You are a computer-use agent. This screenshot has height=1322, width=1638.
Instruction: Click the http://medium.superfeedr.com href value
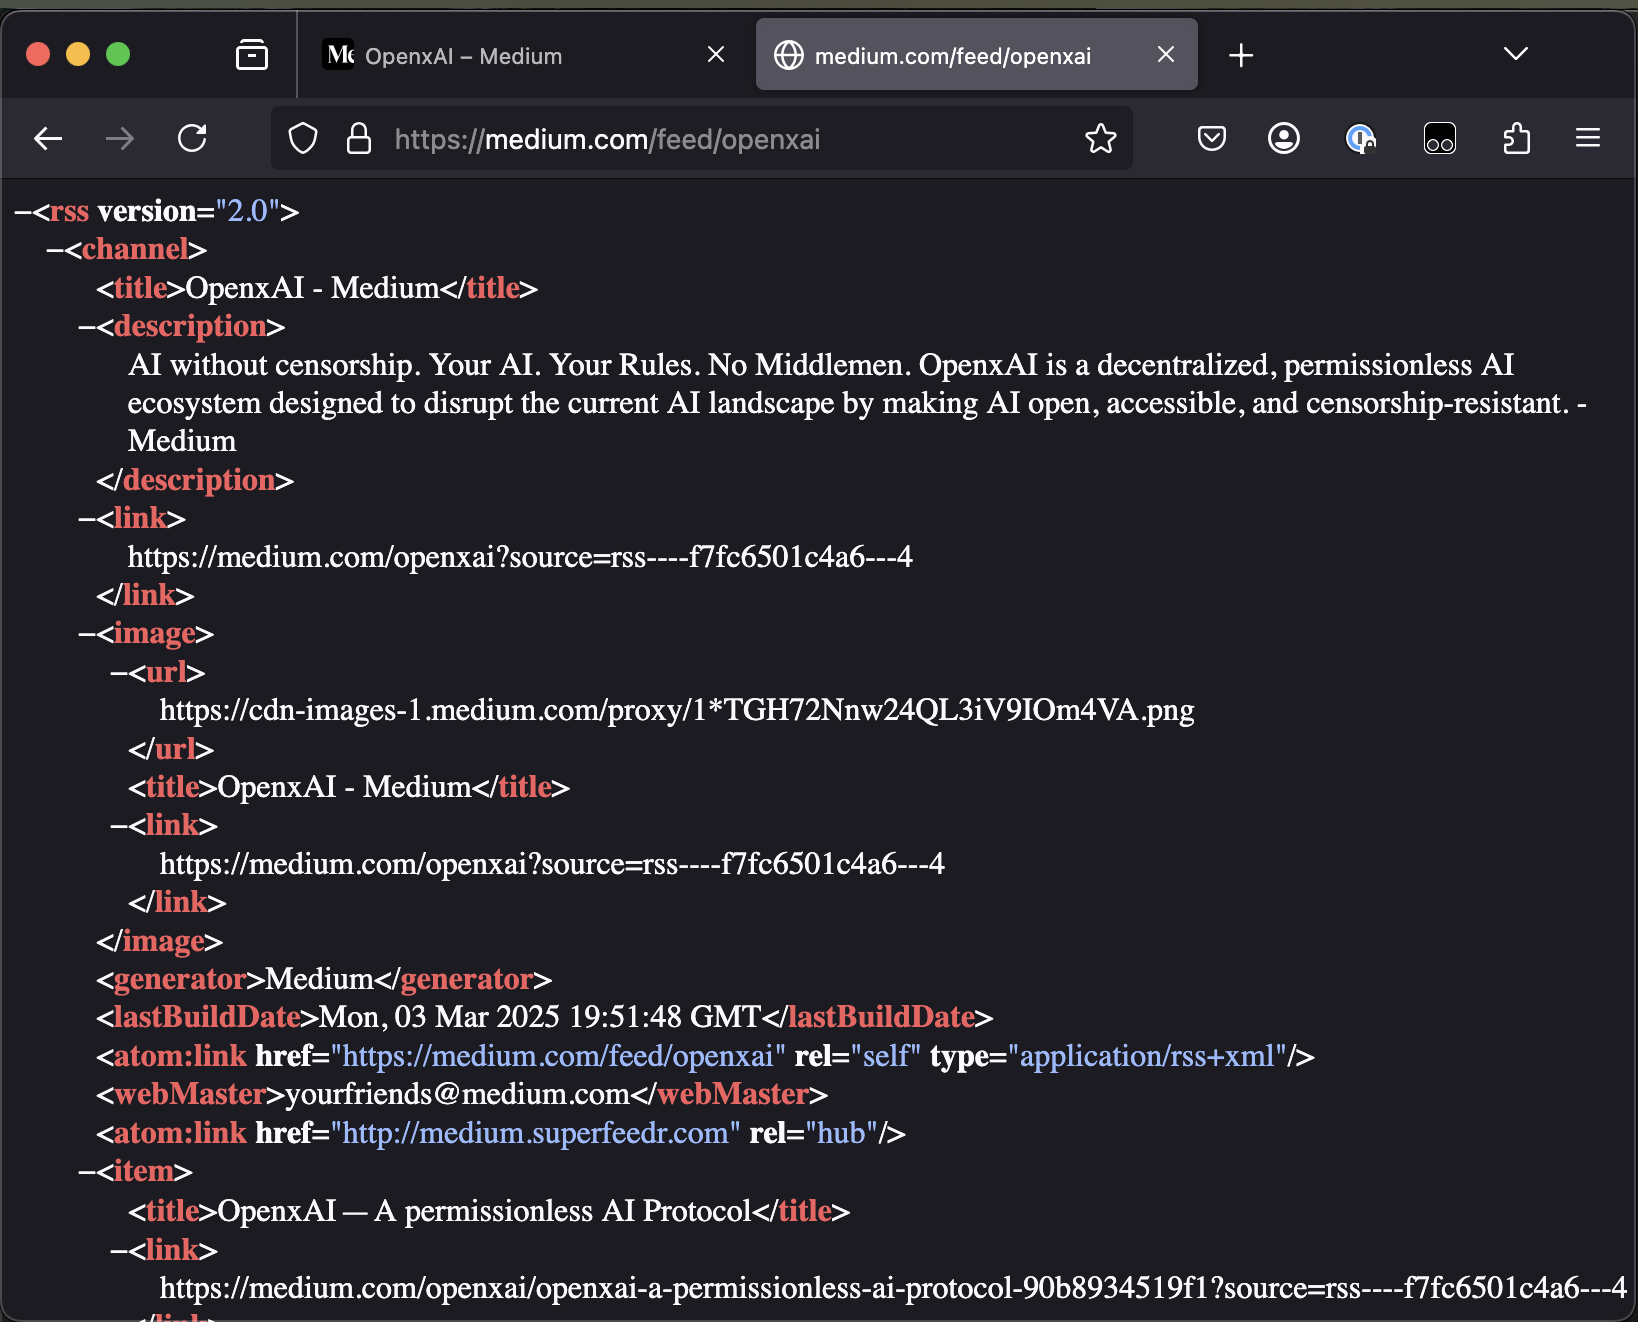point(535,1133)
